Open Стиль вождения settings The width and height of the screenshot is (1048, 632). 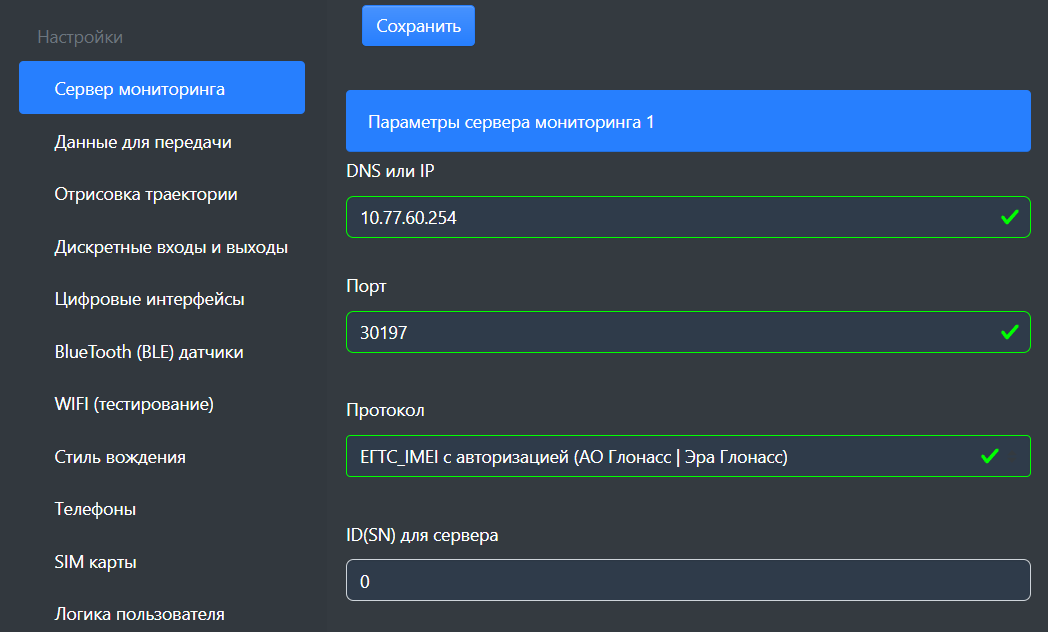point(120,457)
